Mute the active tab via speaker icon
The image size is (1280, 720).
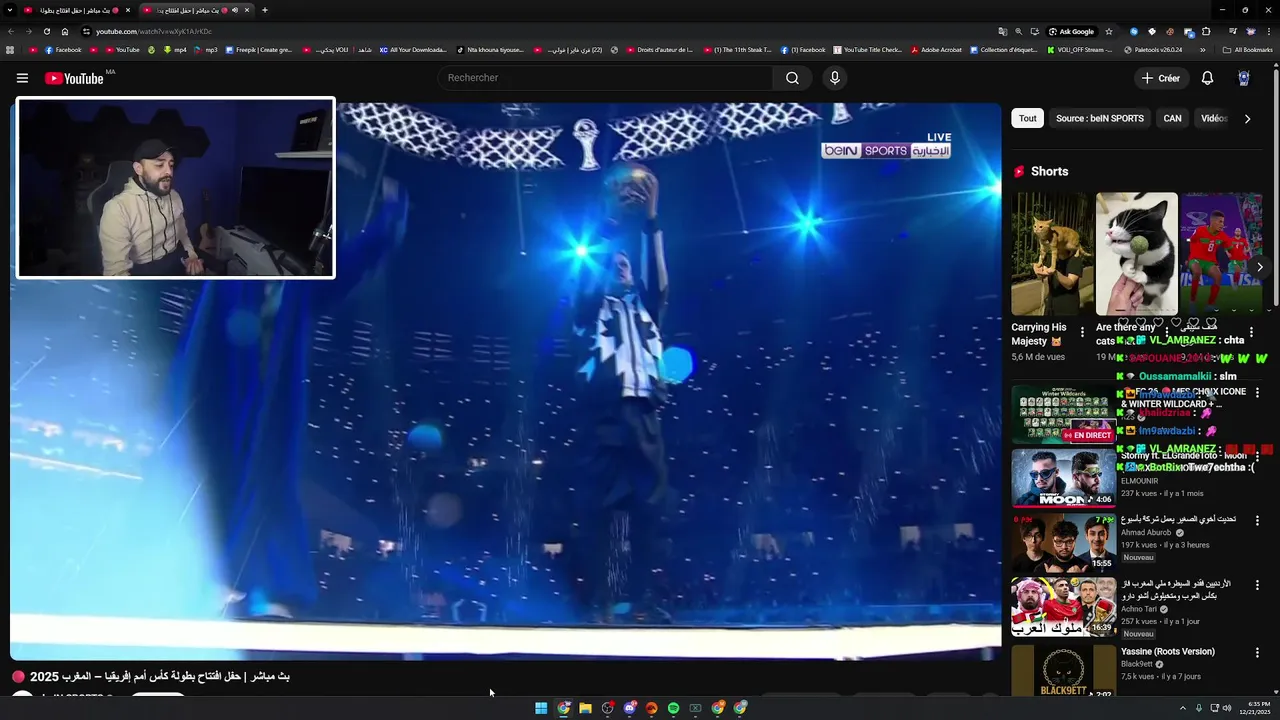pos(235,10)
